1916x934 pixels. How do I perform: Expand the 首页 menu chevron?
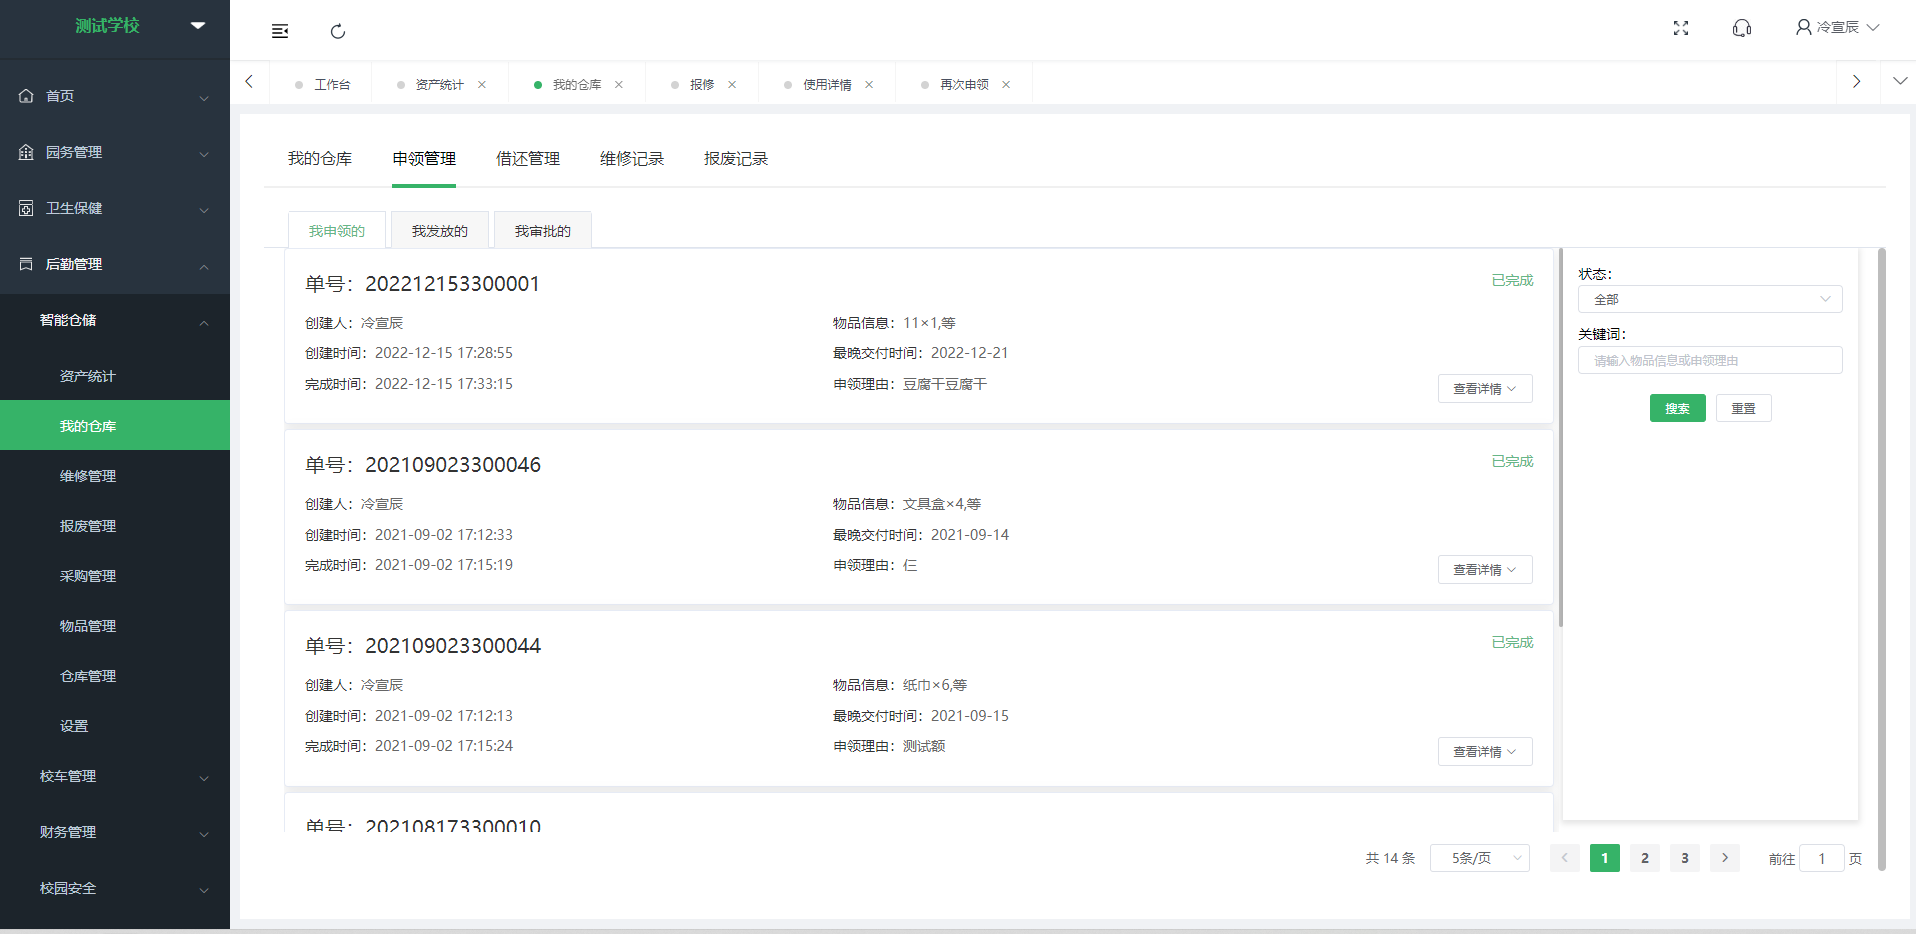pyautogui.click(x=204, y=98)
